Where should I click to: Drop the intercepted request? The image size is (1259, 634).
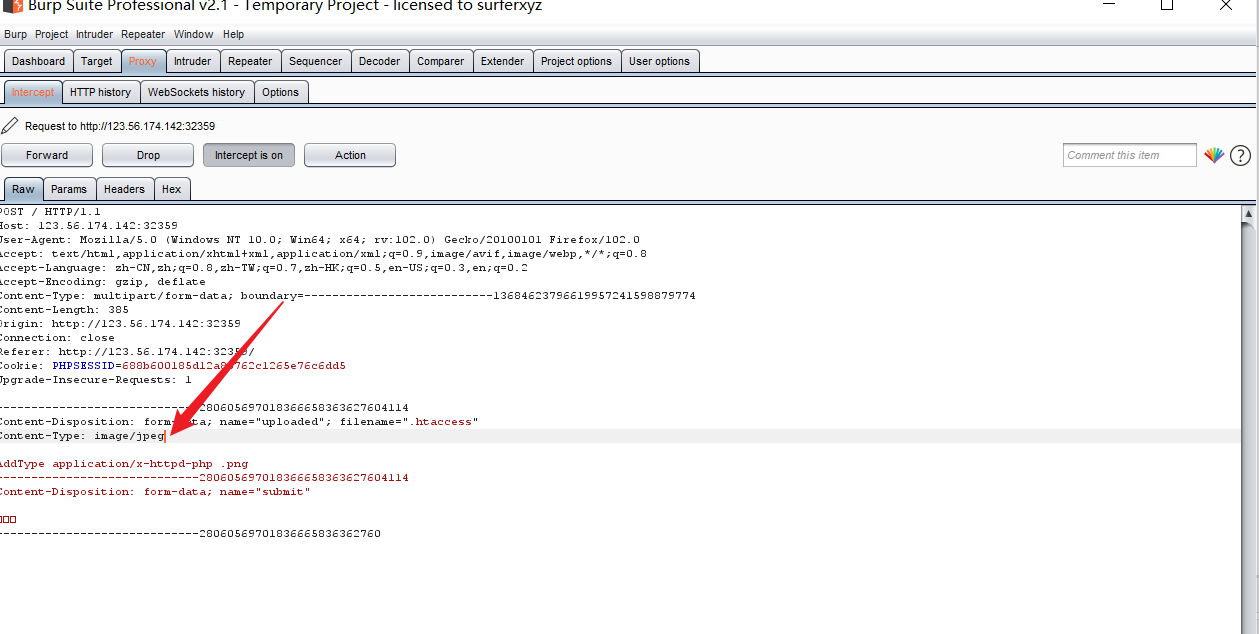tap(148, 155)
